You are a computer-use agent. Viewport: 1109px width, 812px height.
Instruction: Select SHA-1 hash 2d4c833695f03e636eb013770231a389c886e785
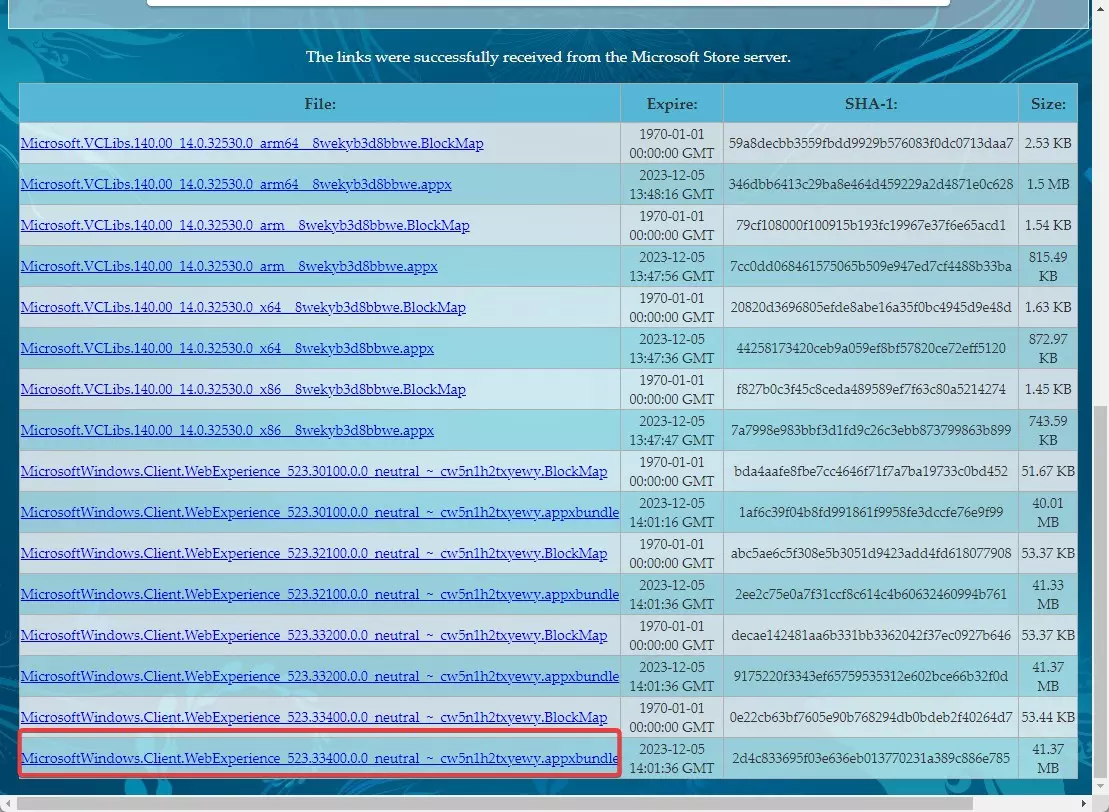point(871,758)
